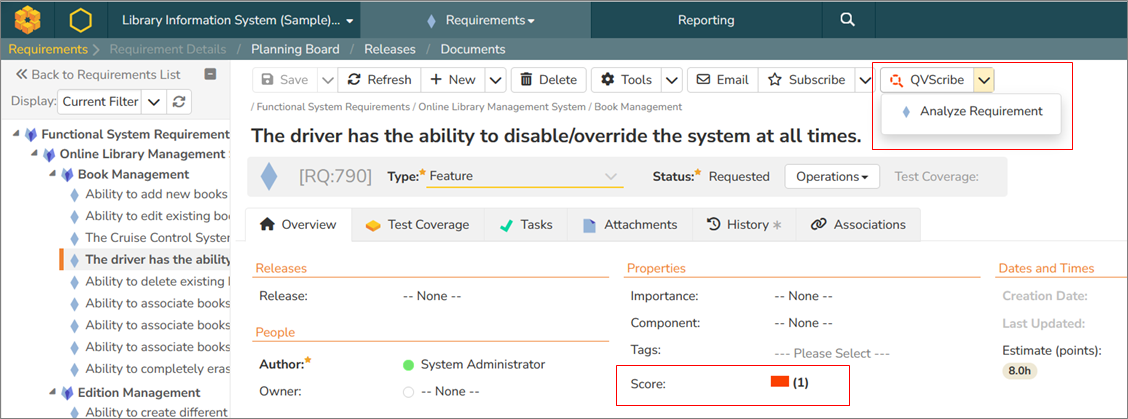Open the hexagon workspace icon
Image resolution: width=1128 pixels, height=419 pixels.
(x=80, y=20)
